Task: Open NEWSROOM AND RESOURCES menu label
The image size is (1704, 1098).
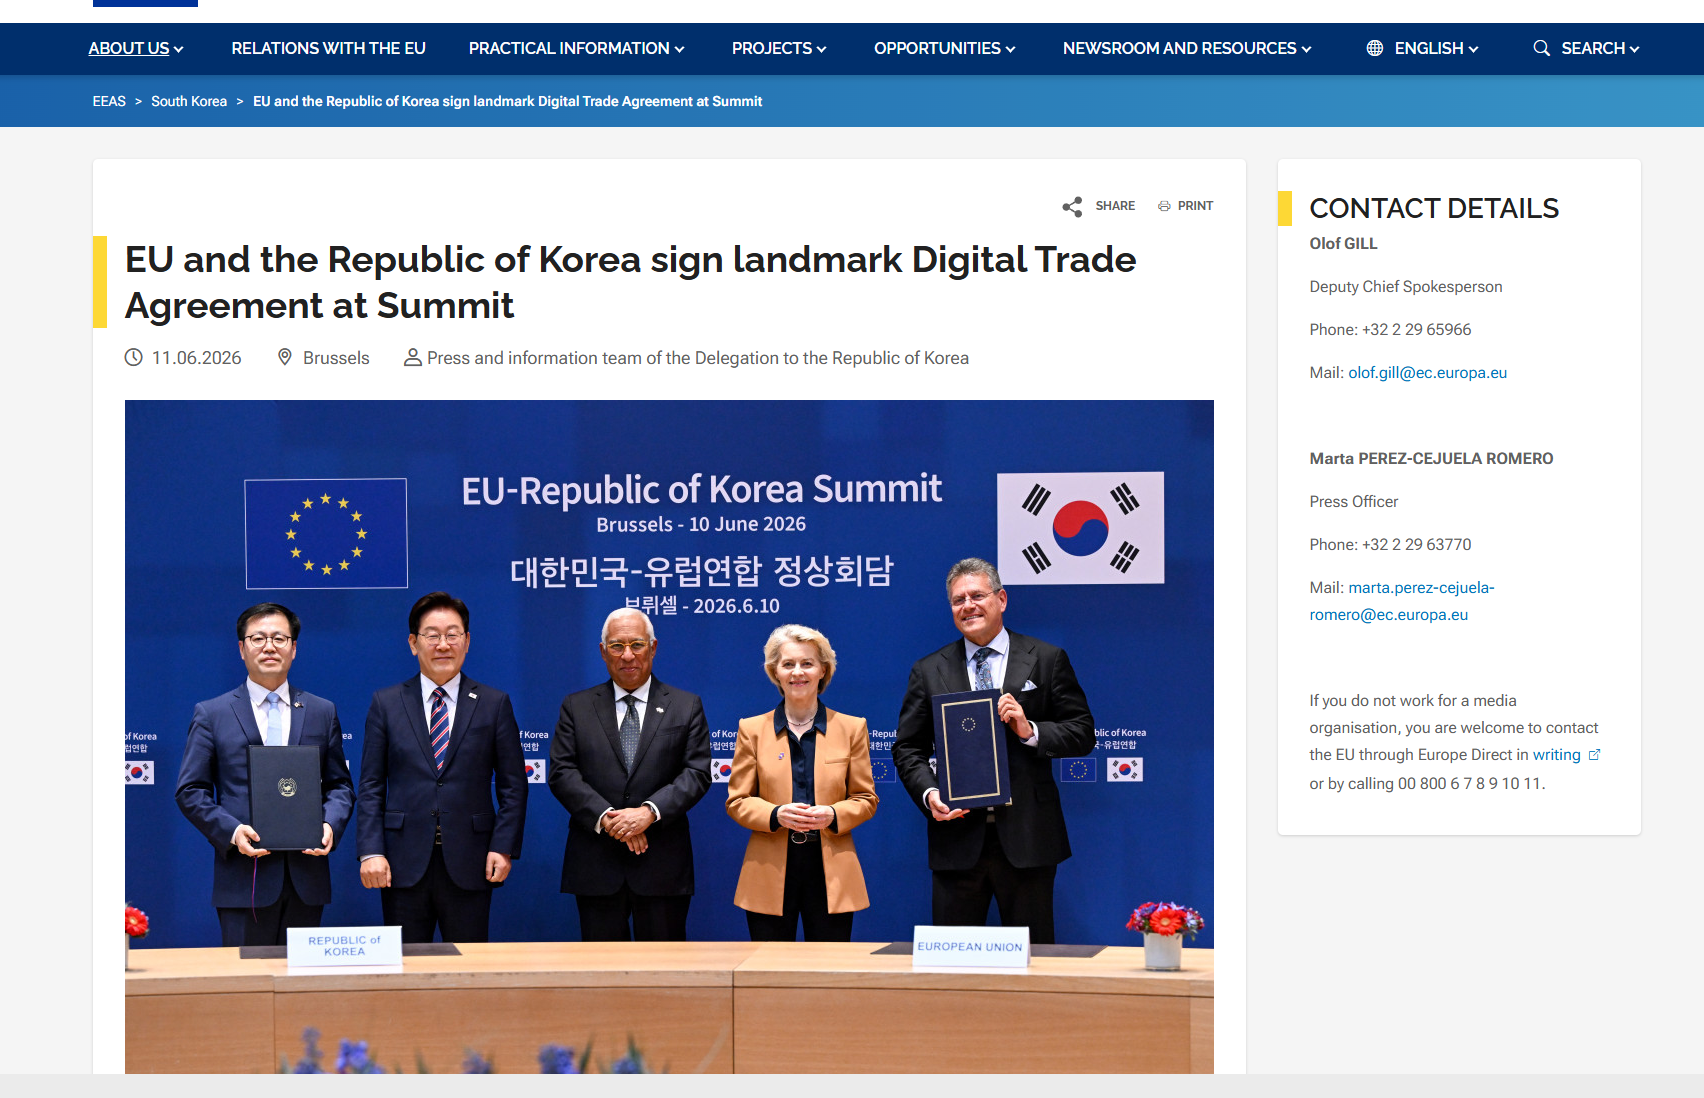Action: coord(1180,48)
